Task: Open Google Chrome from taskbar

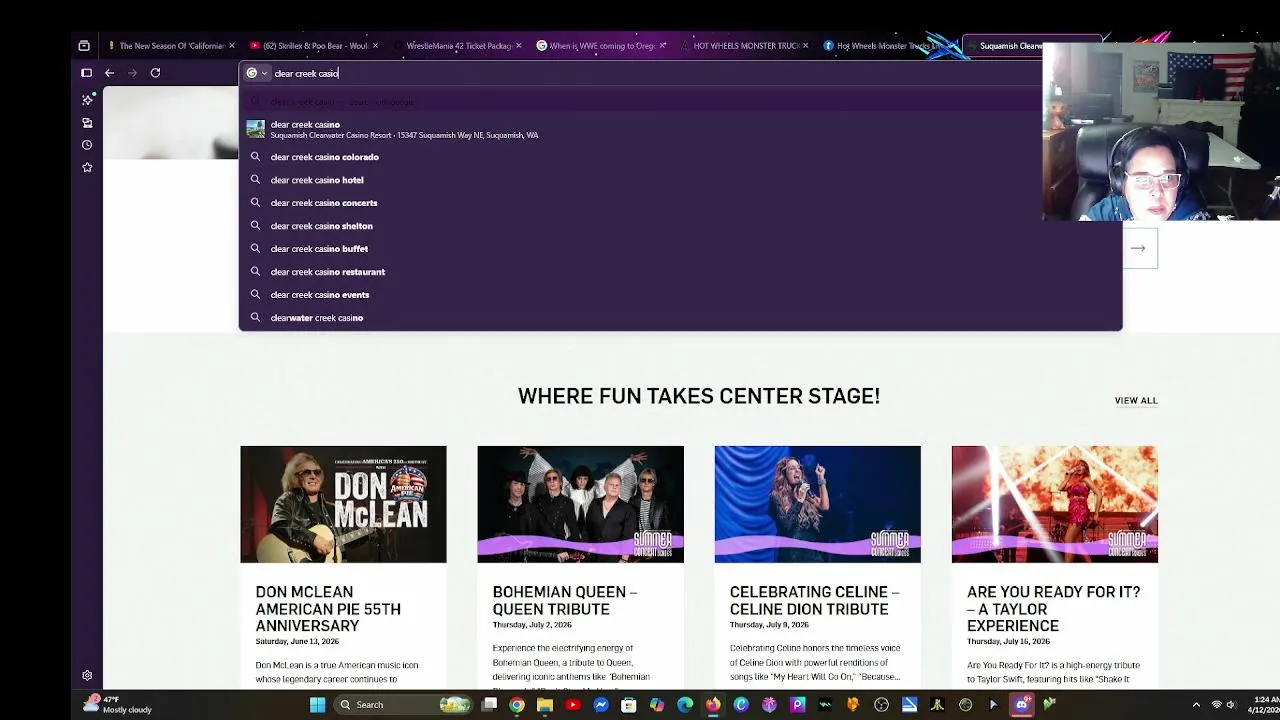Action: click(517, 705)
